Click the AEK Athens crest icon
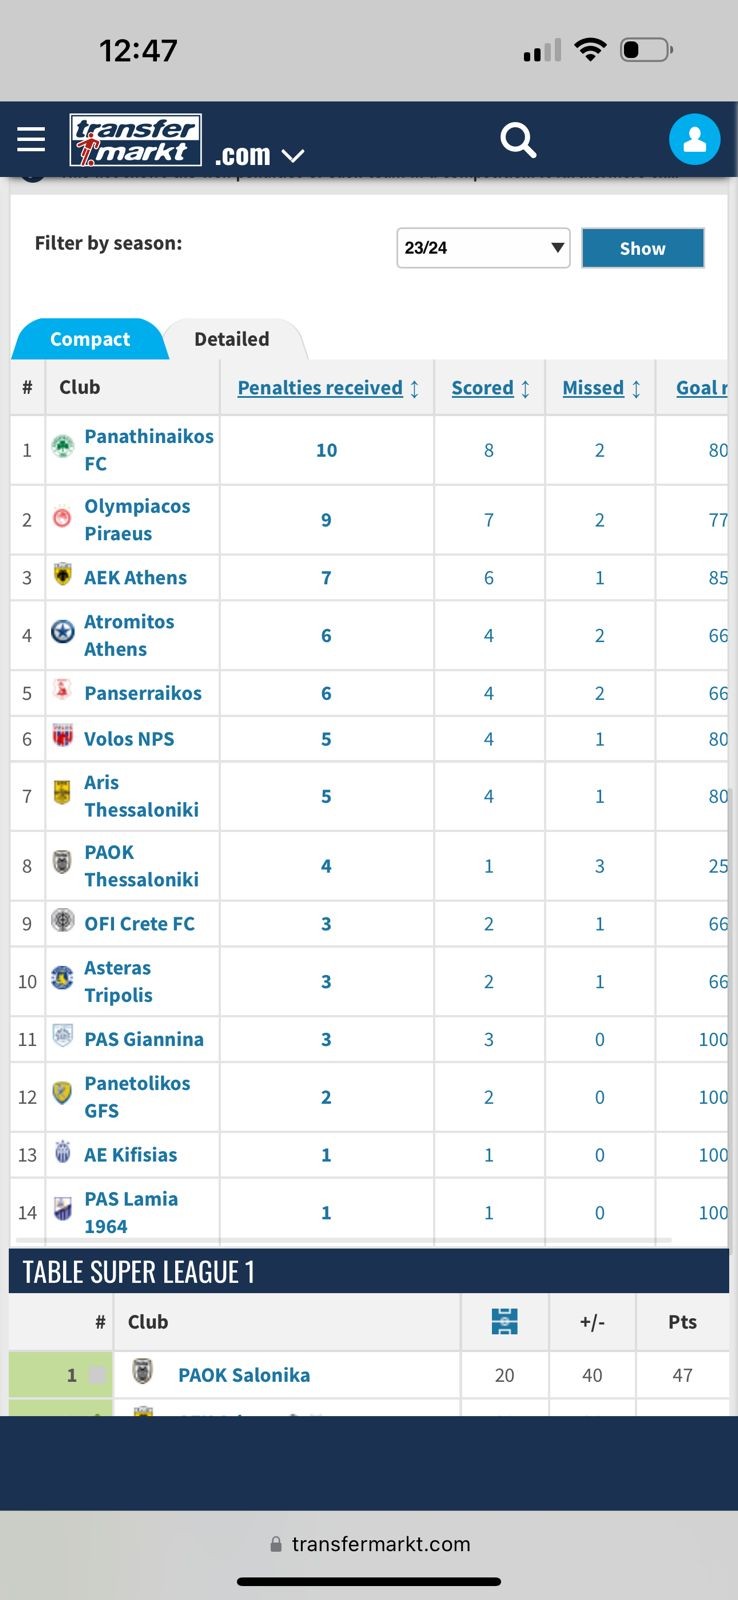Viewport: 738px width, 1600px height. [x=62, y=575]
